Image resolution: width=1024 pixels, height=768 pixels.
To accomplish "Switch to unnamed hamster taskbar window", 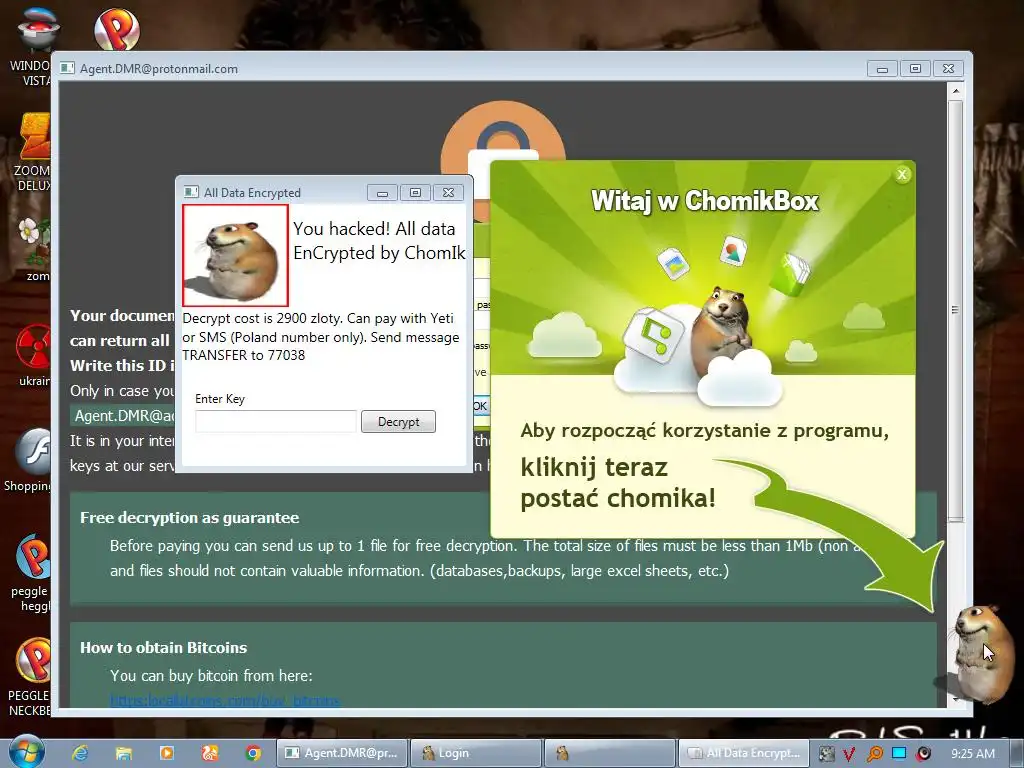I will click(x=610, y=753).
